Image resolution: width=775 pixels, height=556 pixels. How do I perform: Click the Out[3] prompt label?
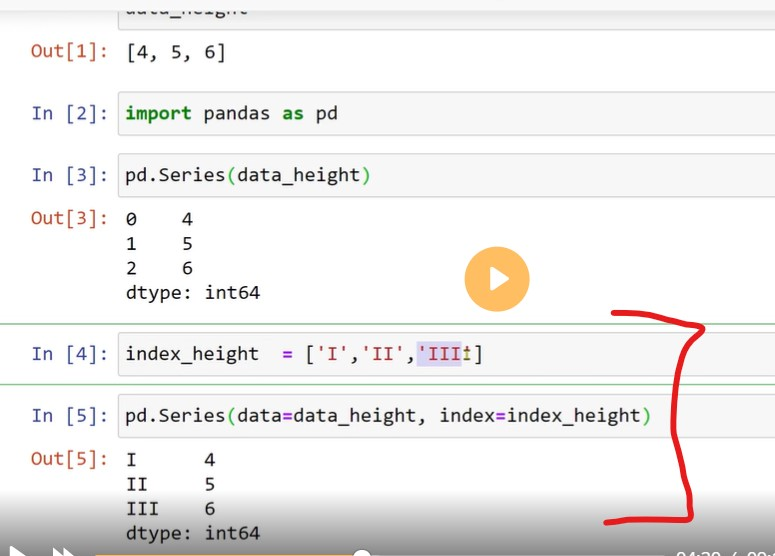tap(69, 218)
